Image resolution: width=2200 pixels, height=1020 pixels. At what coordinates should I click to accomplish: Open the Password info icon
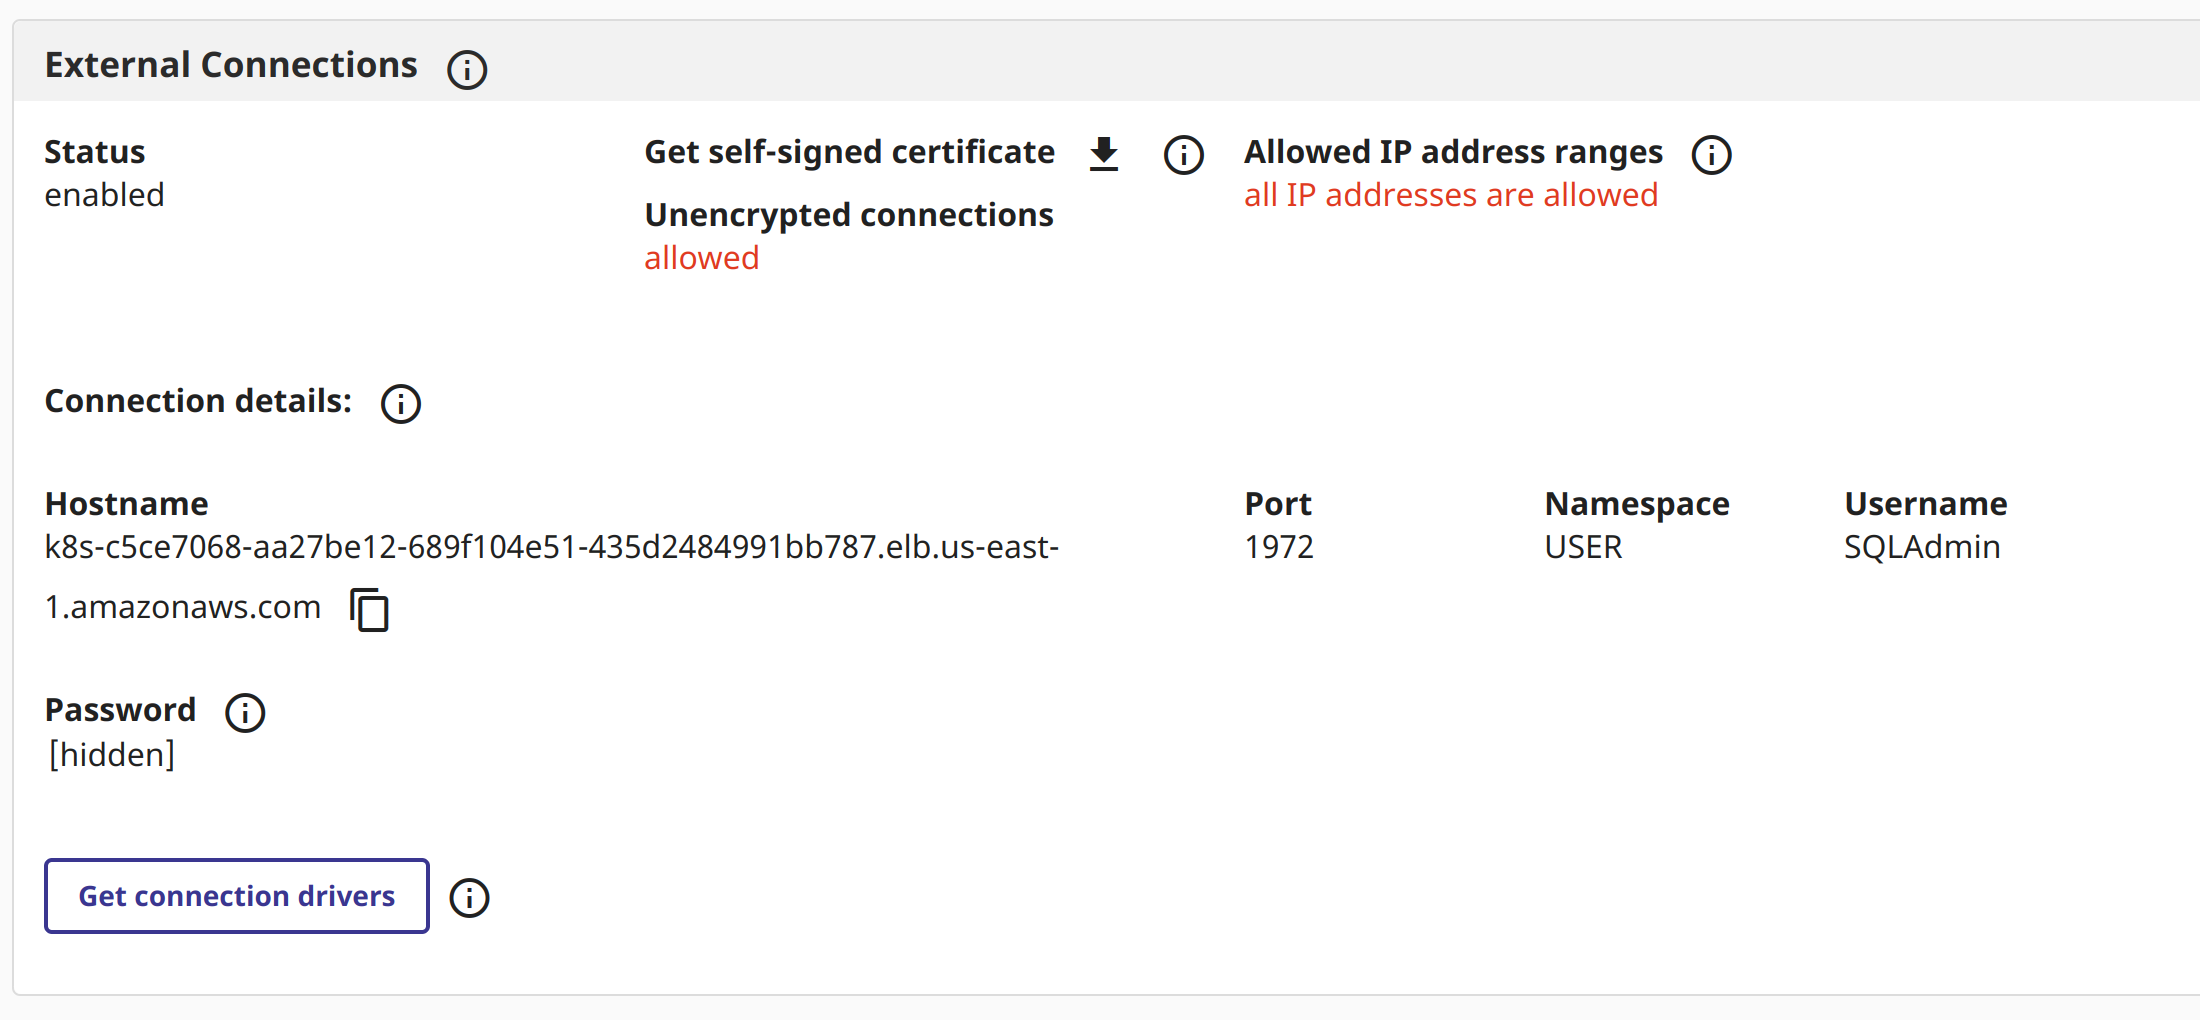[245, 713]
